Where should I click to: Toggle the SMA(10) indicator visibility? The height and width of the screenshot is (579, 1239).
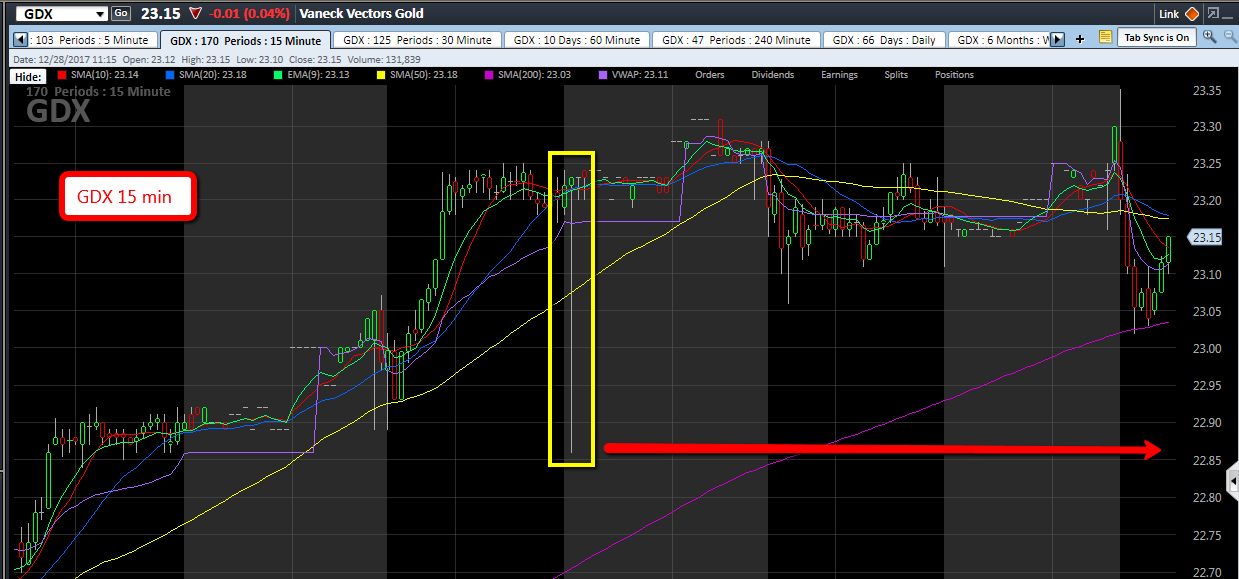pyautogui.click(x=96, y=75)
